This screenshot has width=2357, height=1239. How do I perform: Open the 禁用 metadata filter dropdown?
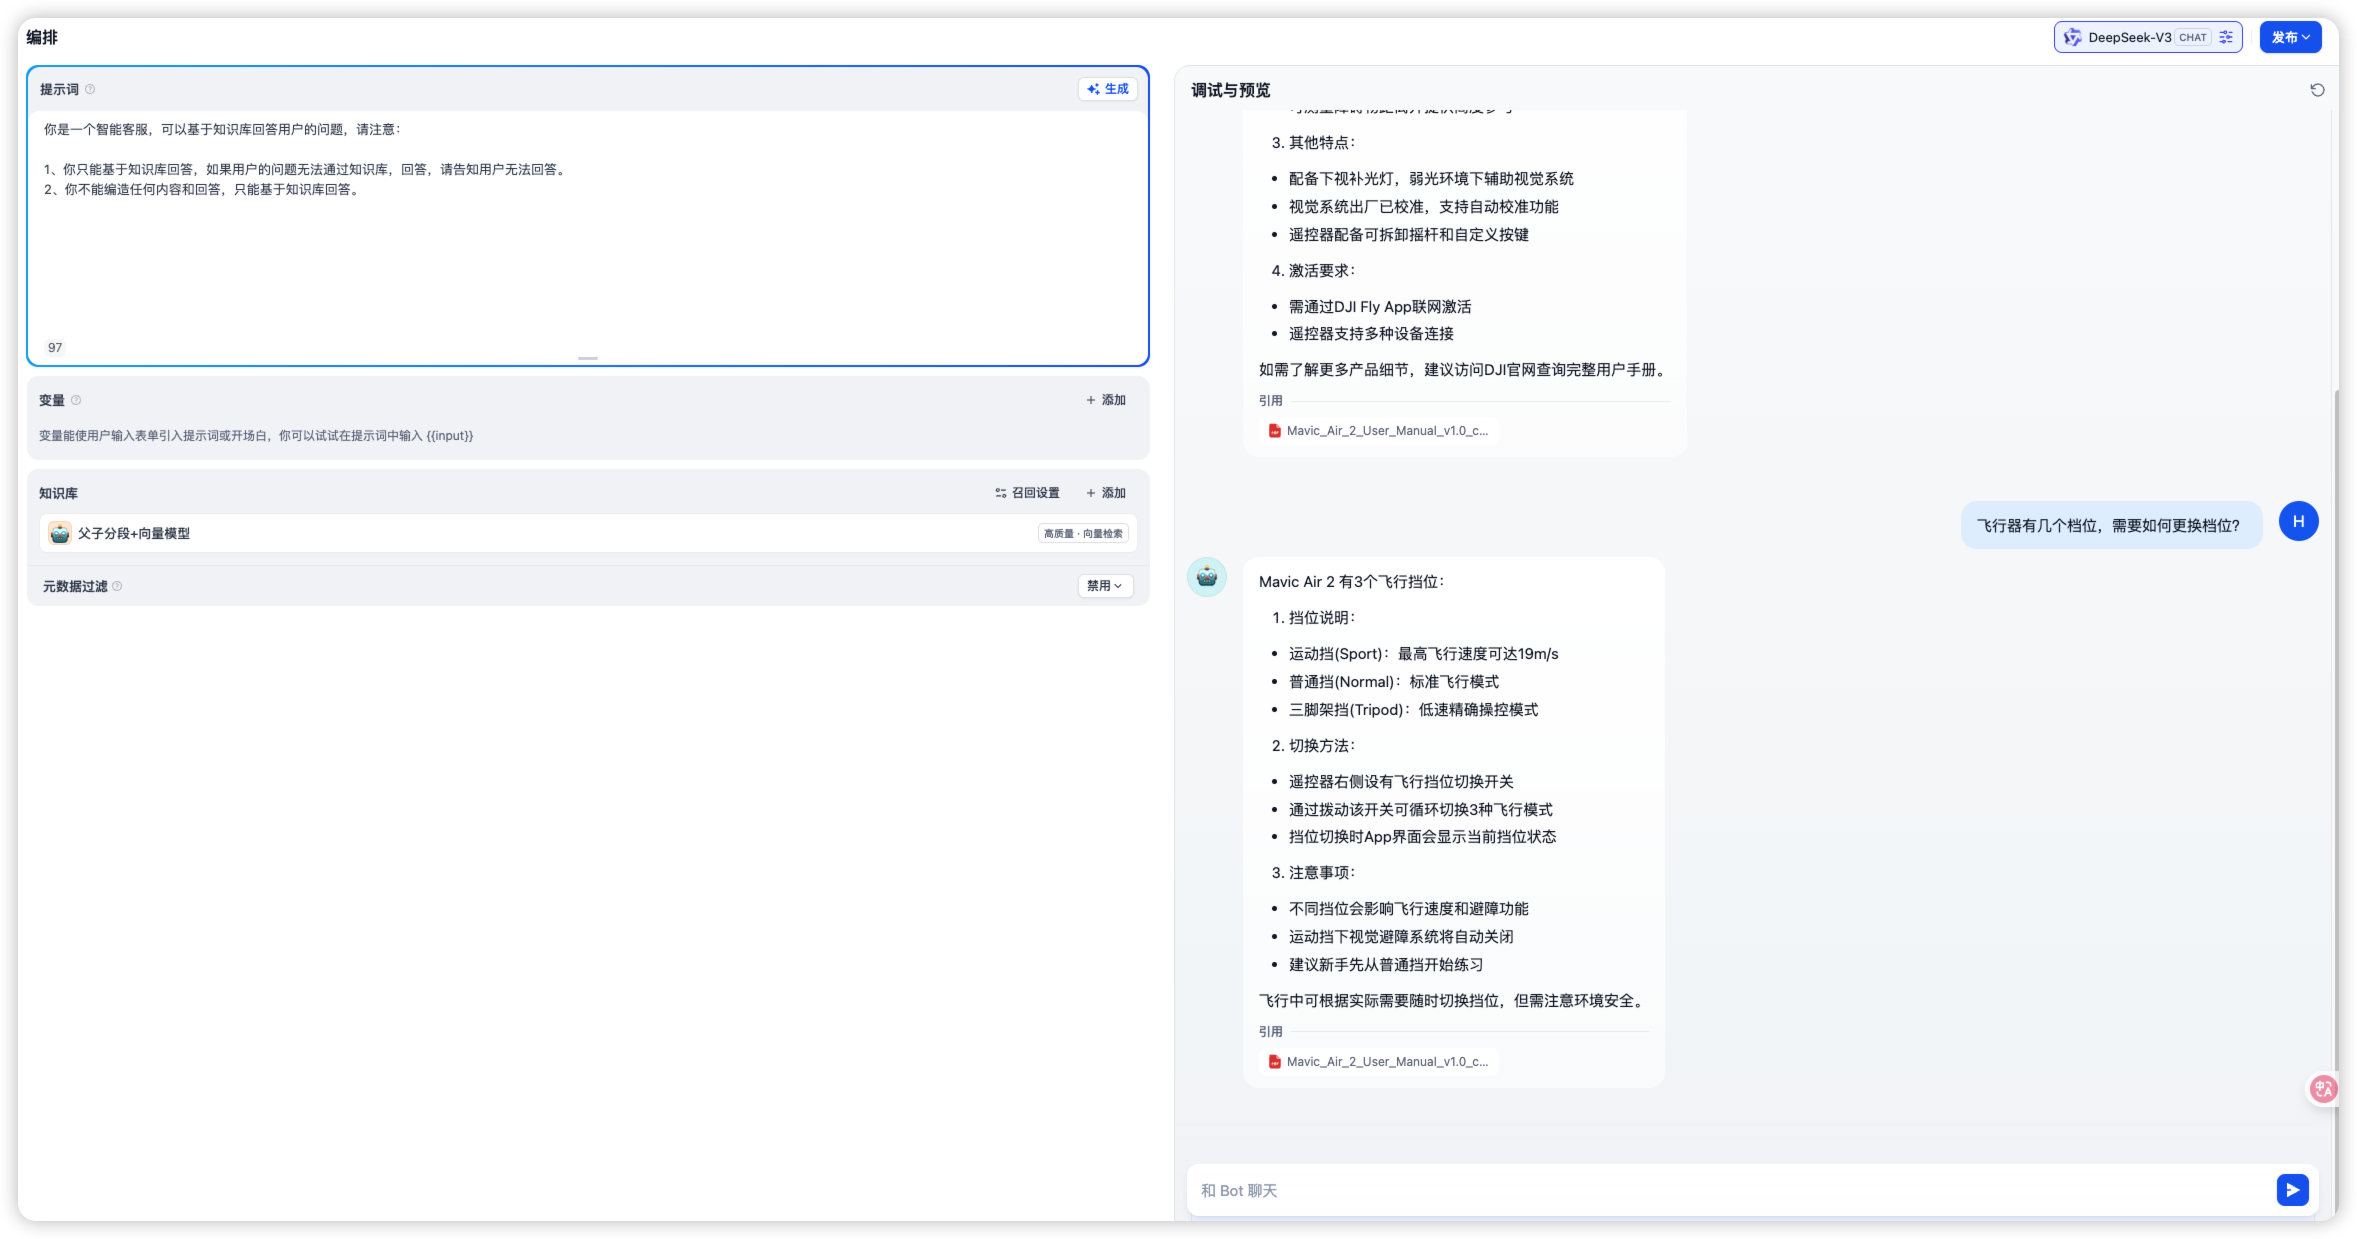[x=1105, y=586]
